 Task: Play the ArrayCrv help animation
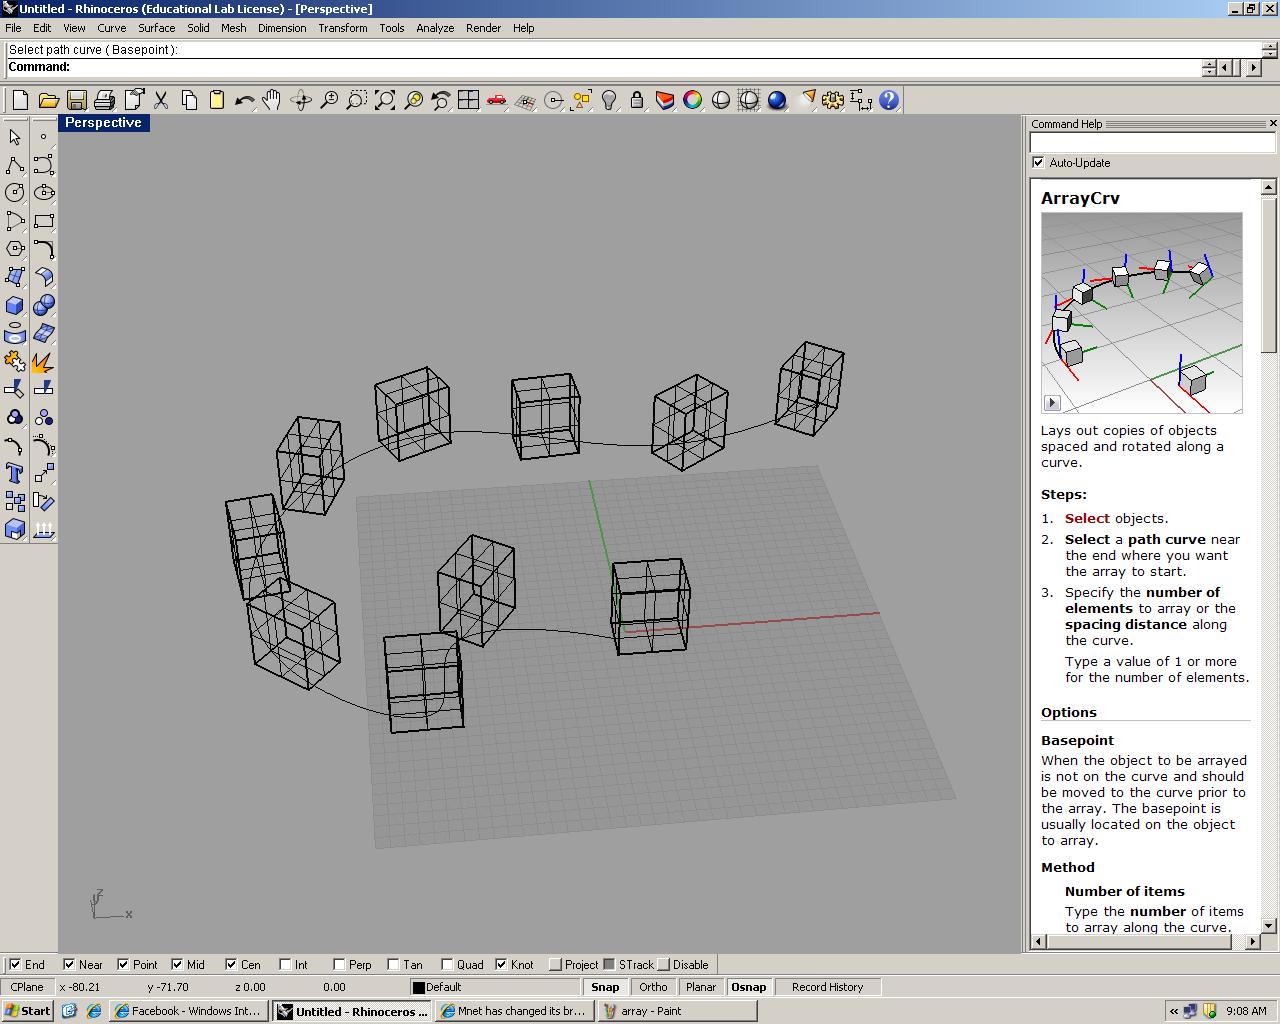[1052, 403]
